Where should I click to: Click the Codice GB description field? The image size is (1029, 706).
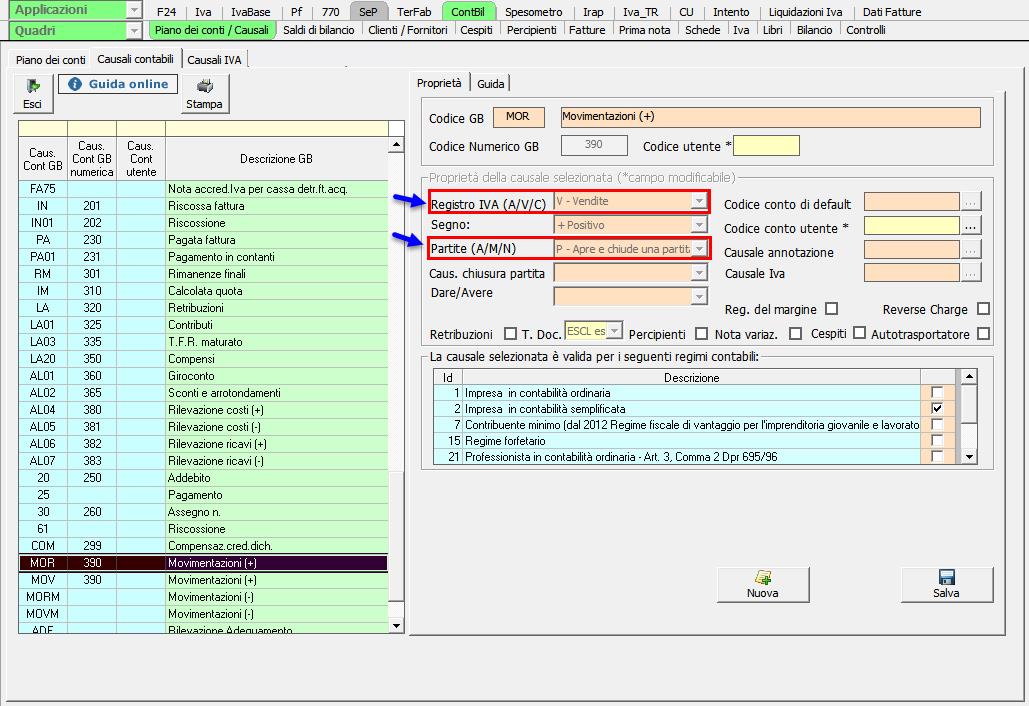click(770, 117)
